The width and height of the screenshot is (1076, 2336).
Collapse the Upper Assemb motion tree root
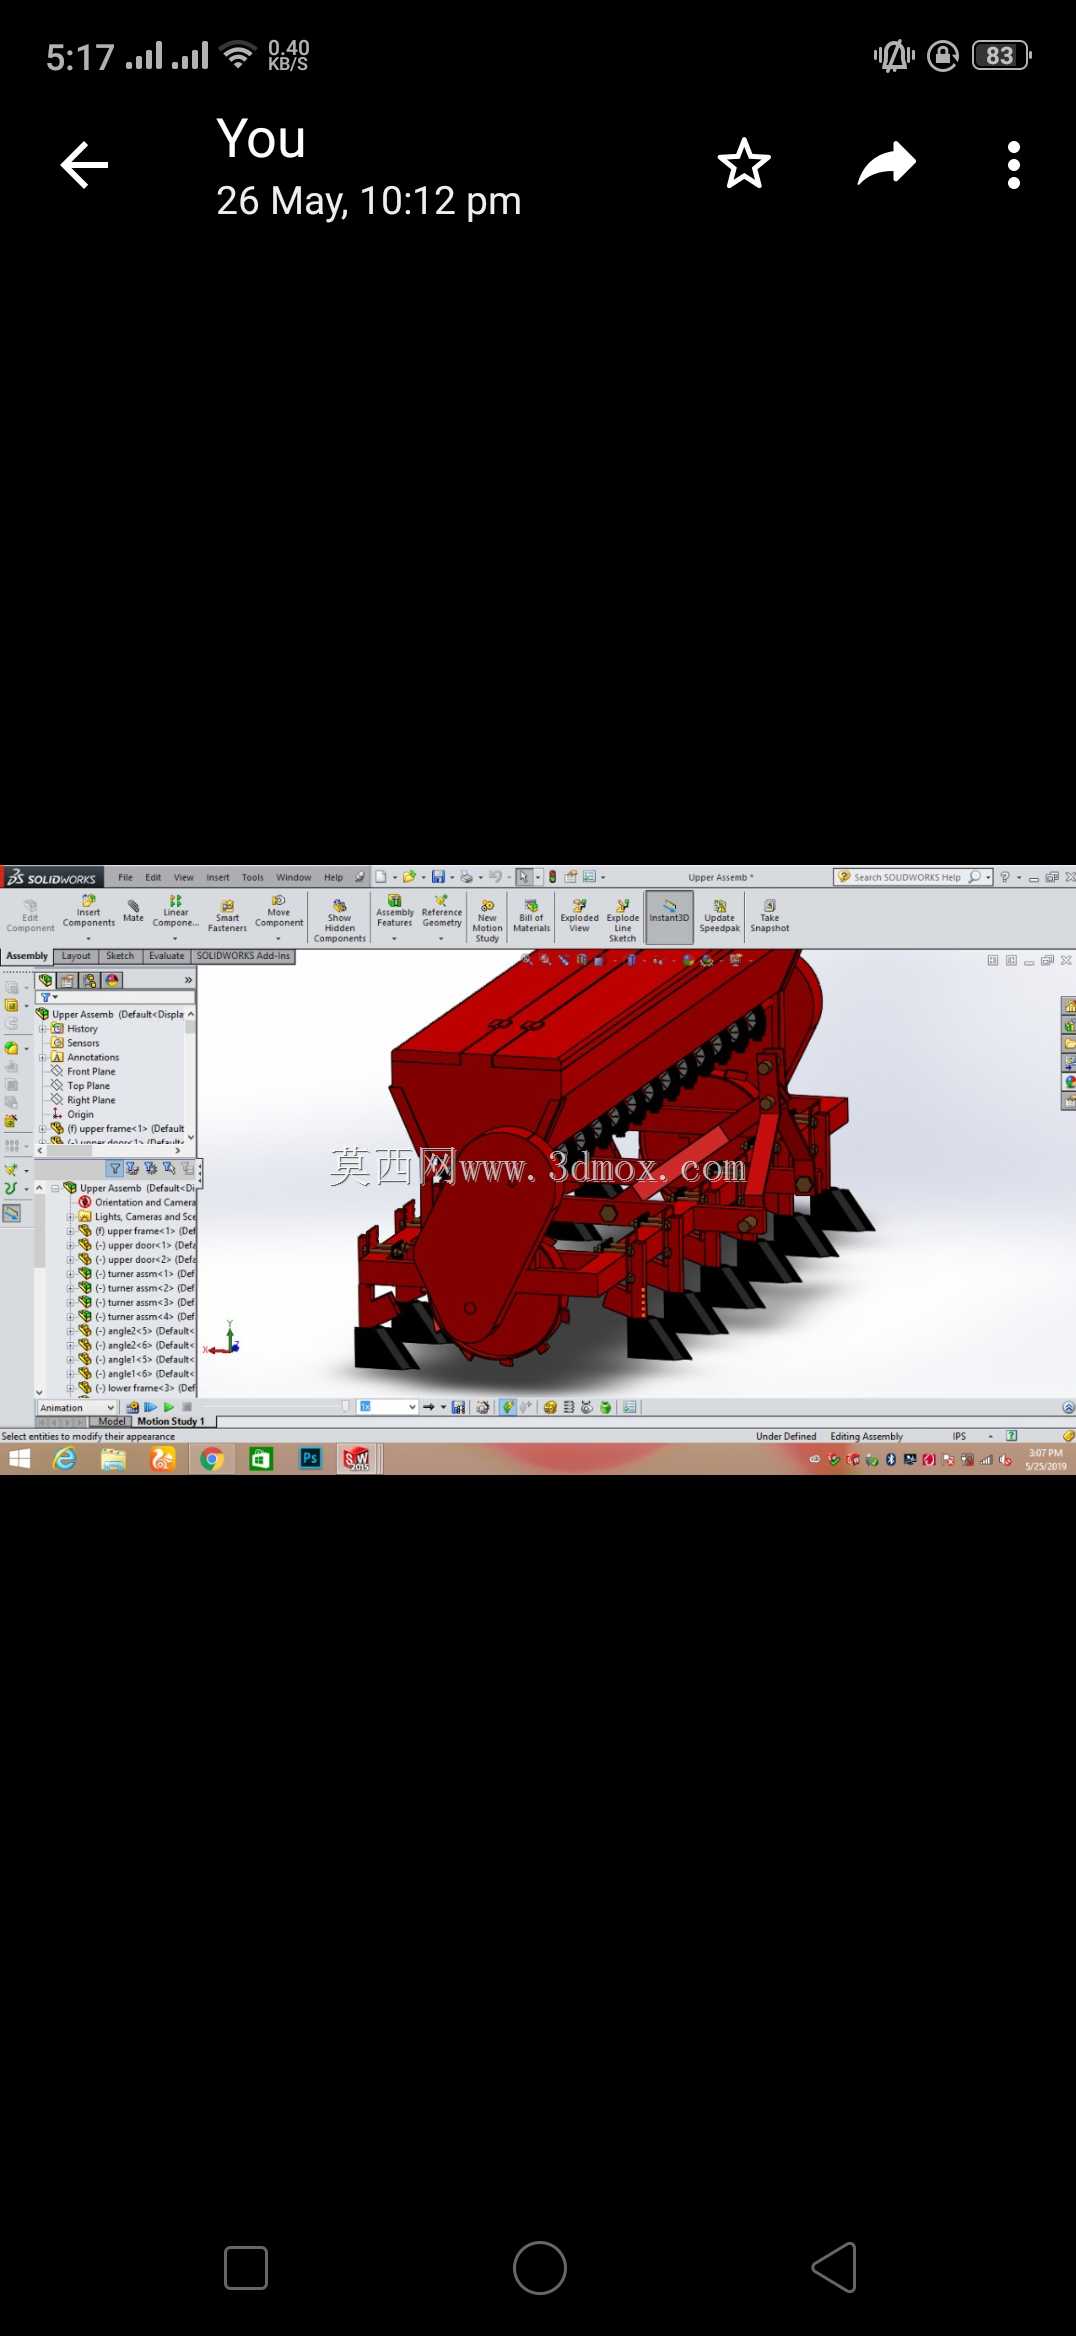coord(56,1188)
